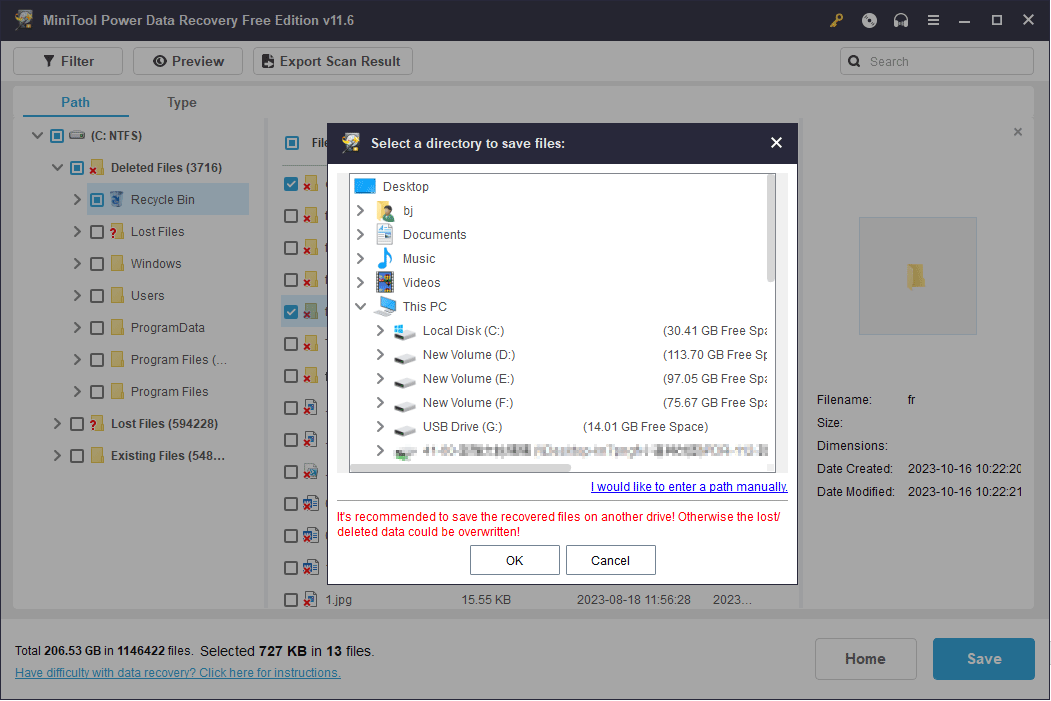Click the Deleted Files folder icon

[97, 168]
